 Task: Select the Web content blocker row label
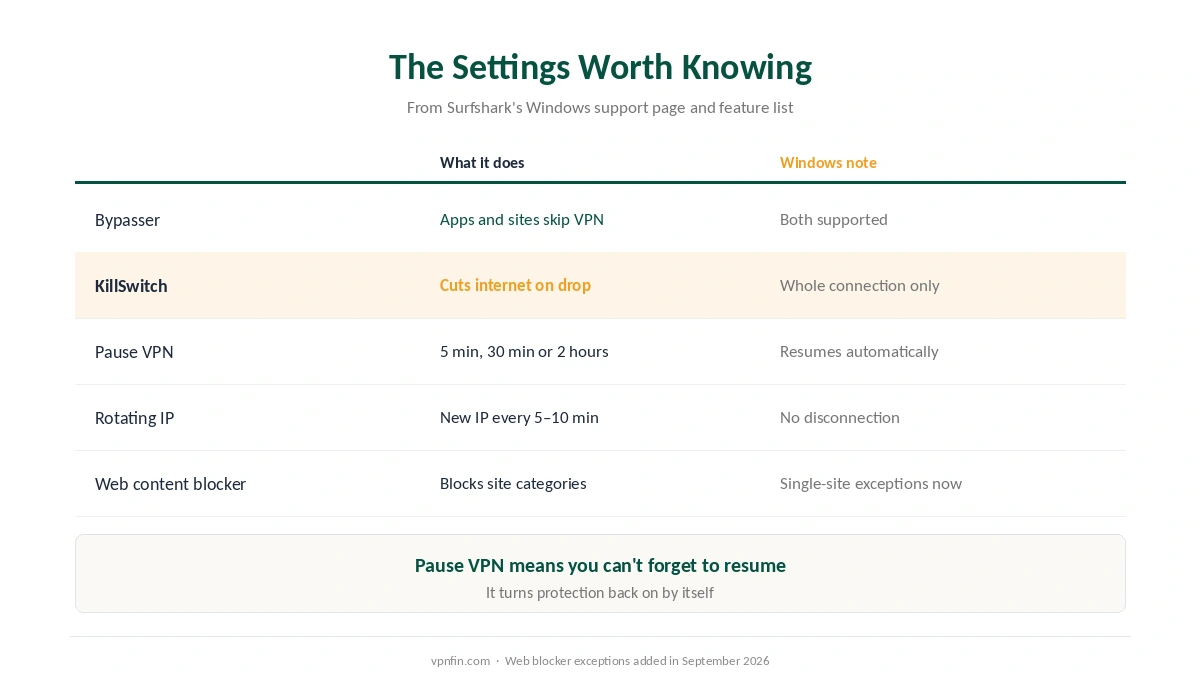tap(170, 484)
